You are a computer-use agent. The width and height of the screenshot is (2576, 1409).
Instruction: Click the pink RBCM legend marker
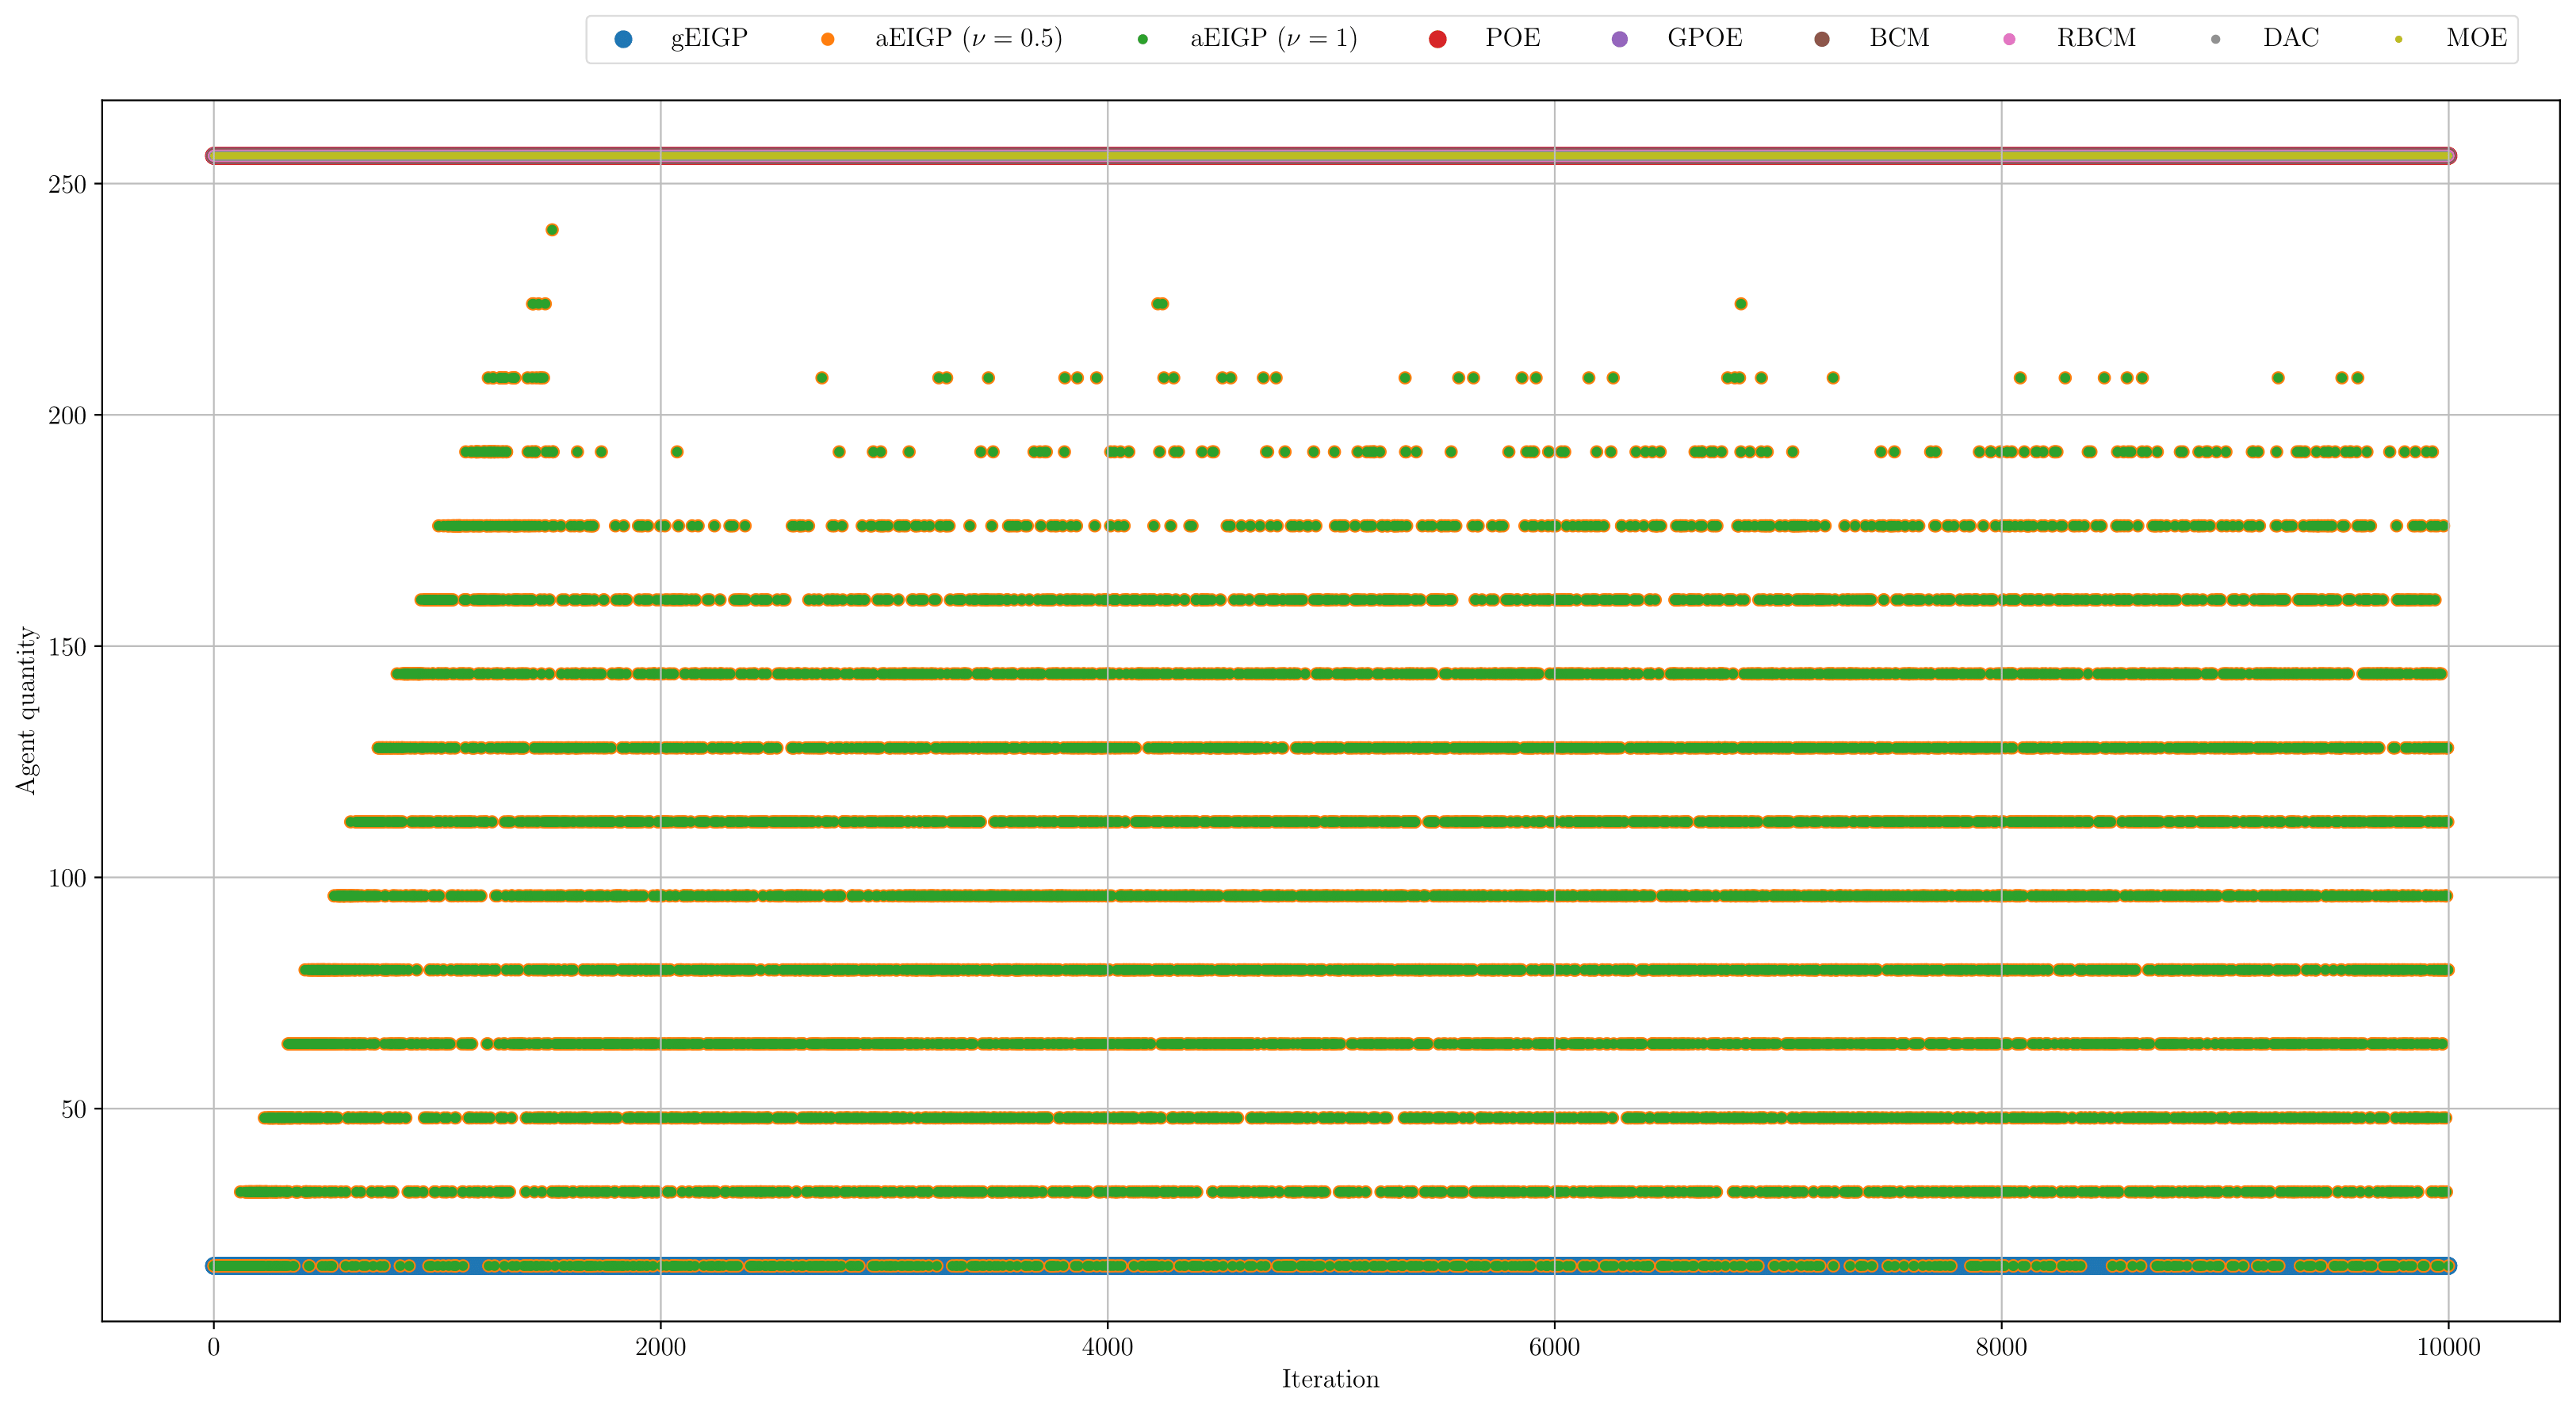2009,39
